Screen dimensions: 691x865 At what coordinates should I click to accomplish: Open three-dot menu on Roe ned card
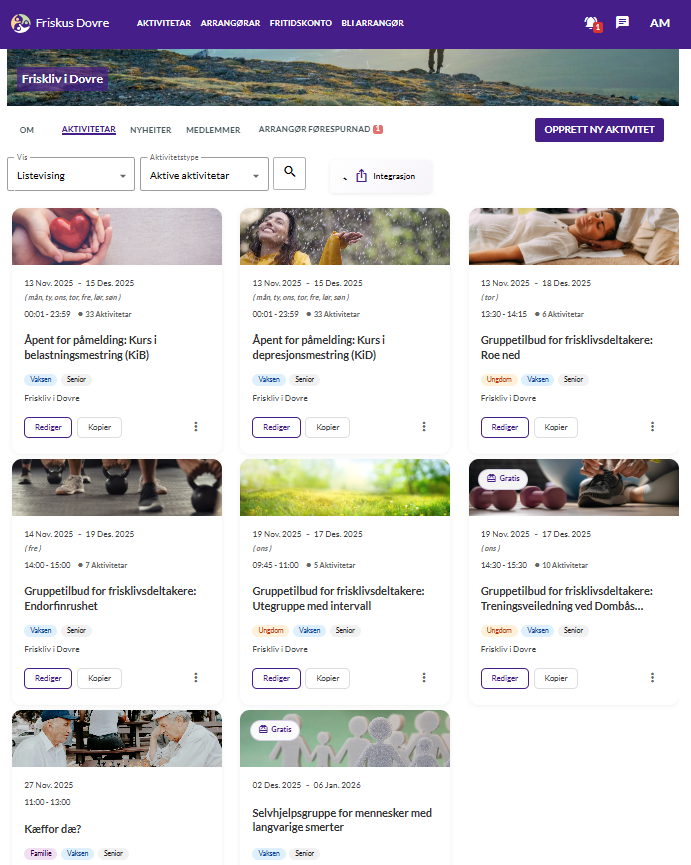click(x=653, y=427)
